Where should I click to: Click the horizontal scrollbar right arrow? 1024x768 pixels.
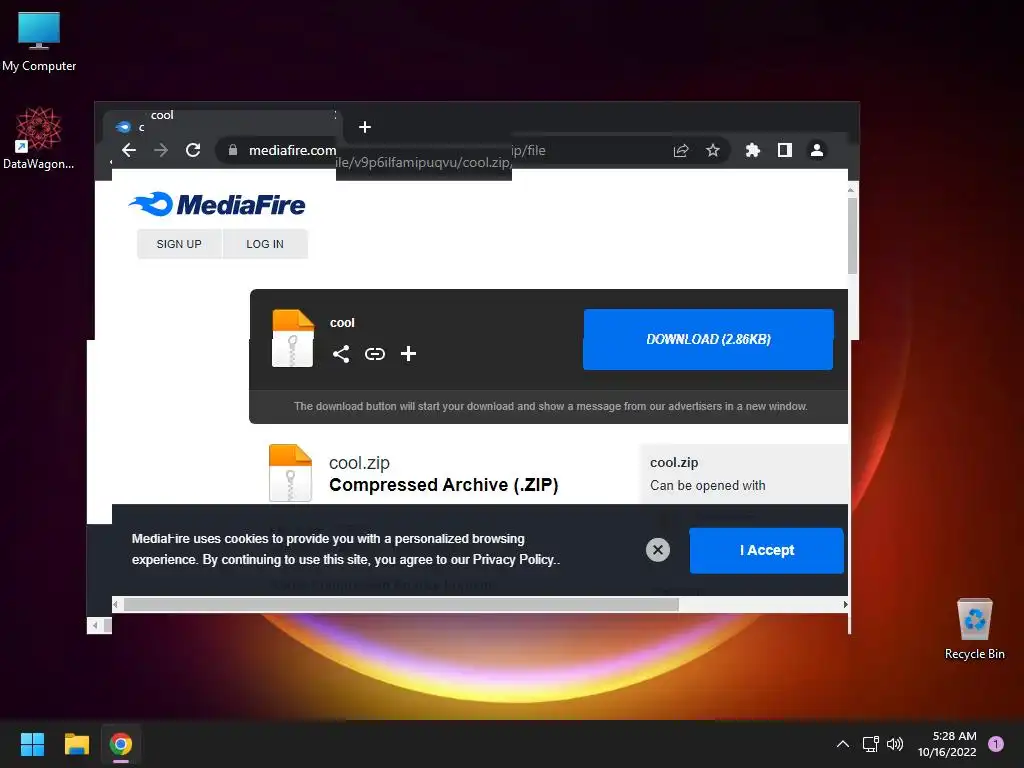[845, 605]
